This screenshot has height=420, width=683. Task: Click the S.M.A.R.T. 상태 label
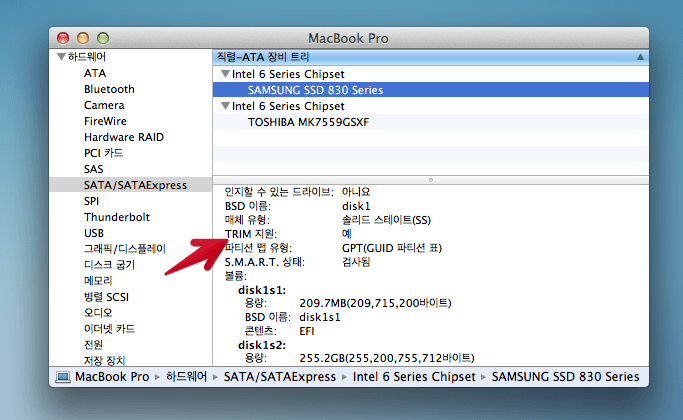pyautogui.click(x=265, y=262)
